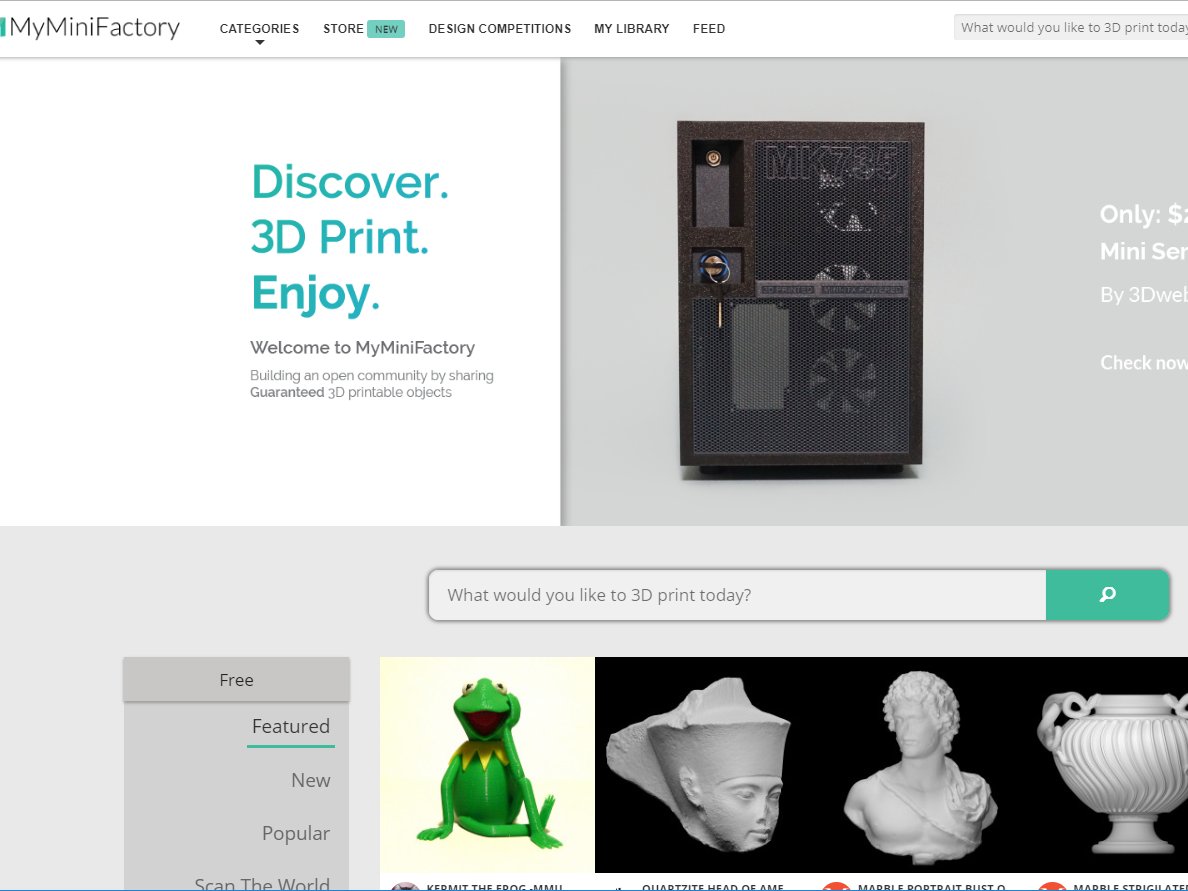The width and height of the screenshot is (1188, 891).
Task: Switch to the Popular tab
Action: coord(295,833)
